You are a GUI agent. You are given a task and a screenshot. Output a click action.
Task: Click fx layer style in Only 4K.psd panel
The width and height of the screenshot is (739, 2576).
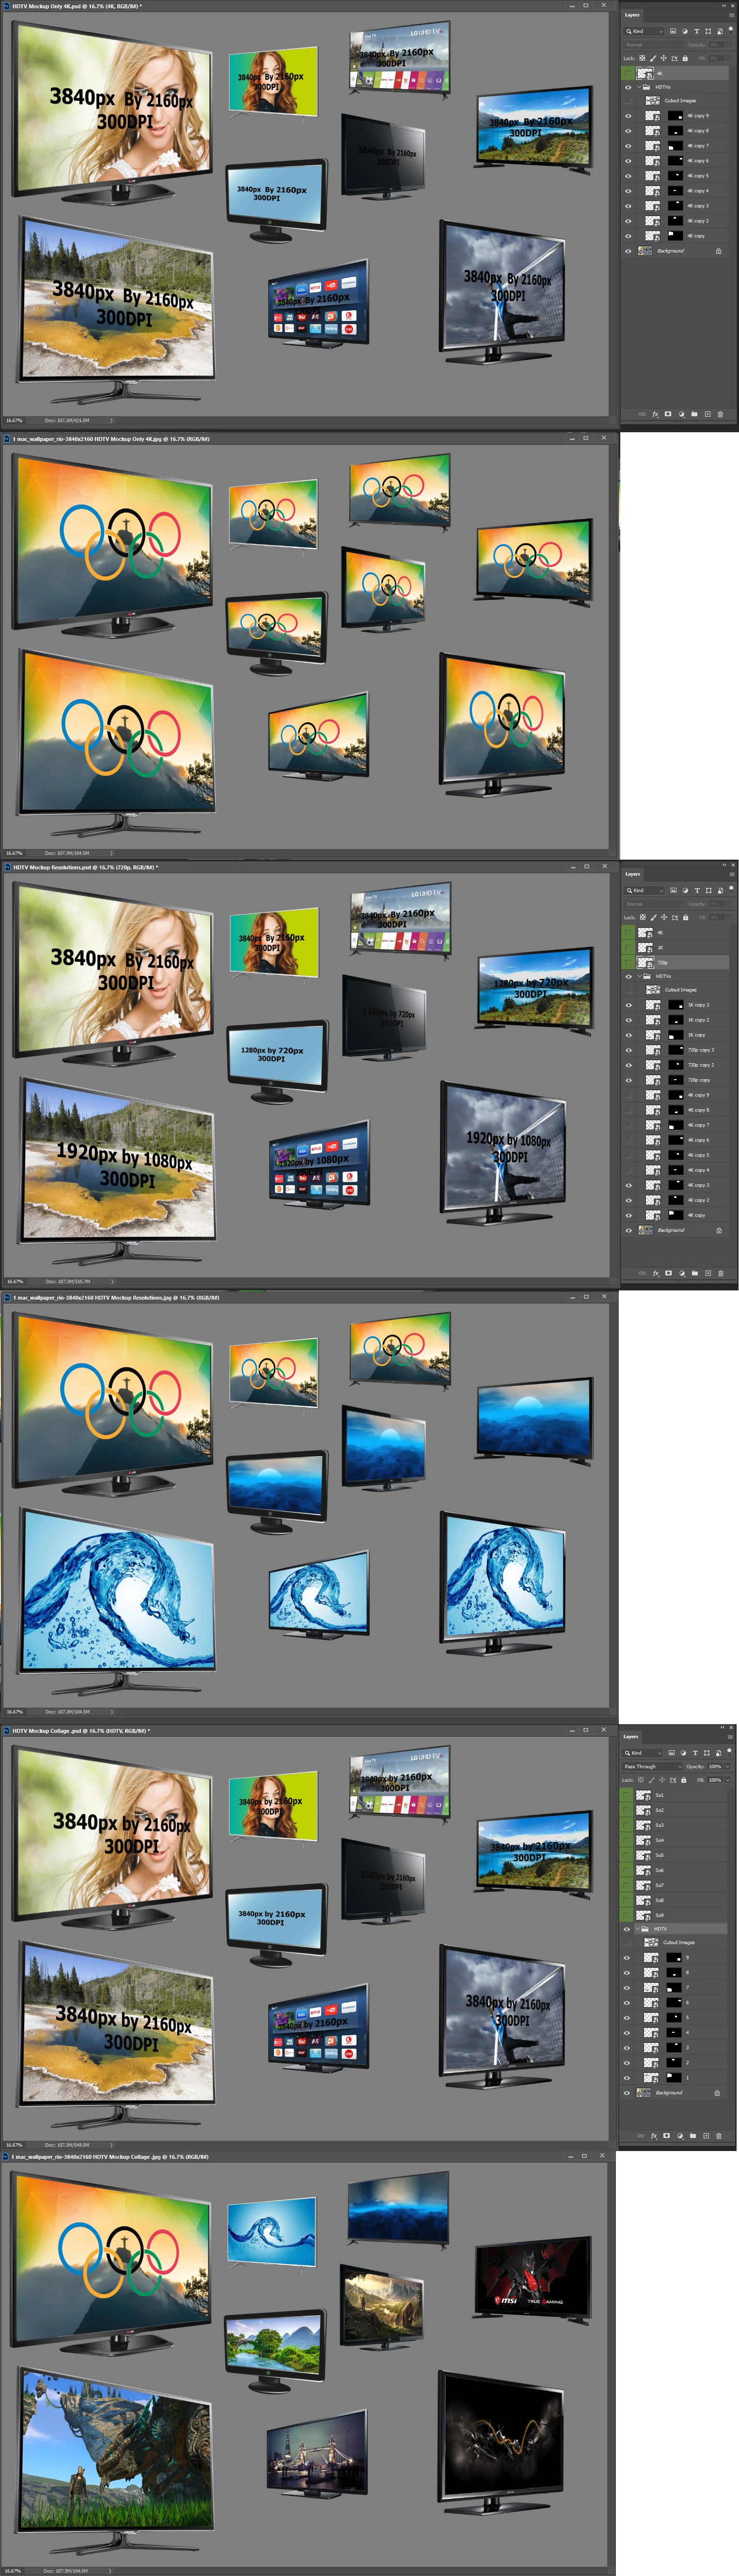(656, 414)
